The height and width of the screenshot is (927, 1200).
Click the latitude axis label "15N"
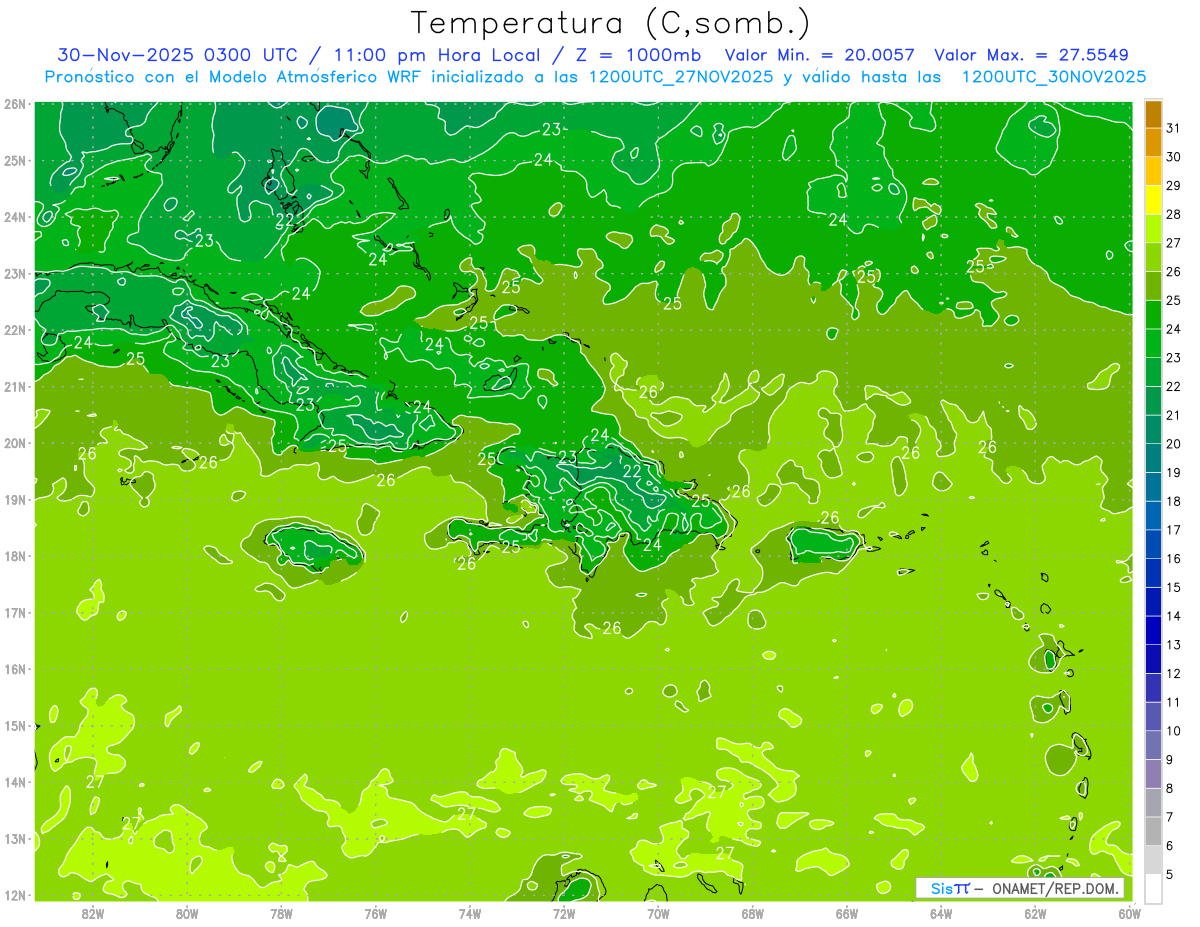point(15,726)
